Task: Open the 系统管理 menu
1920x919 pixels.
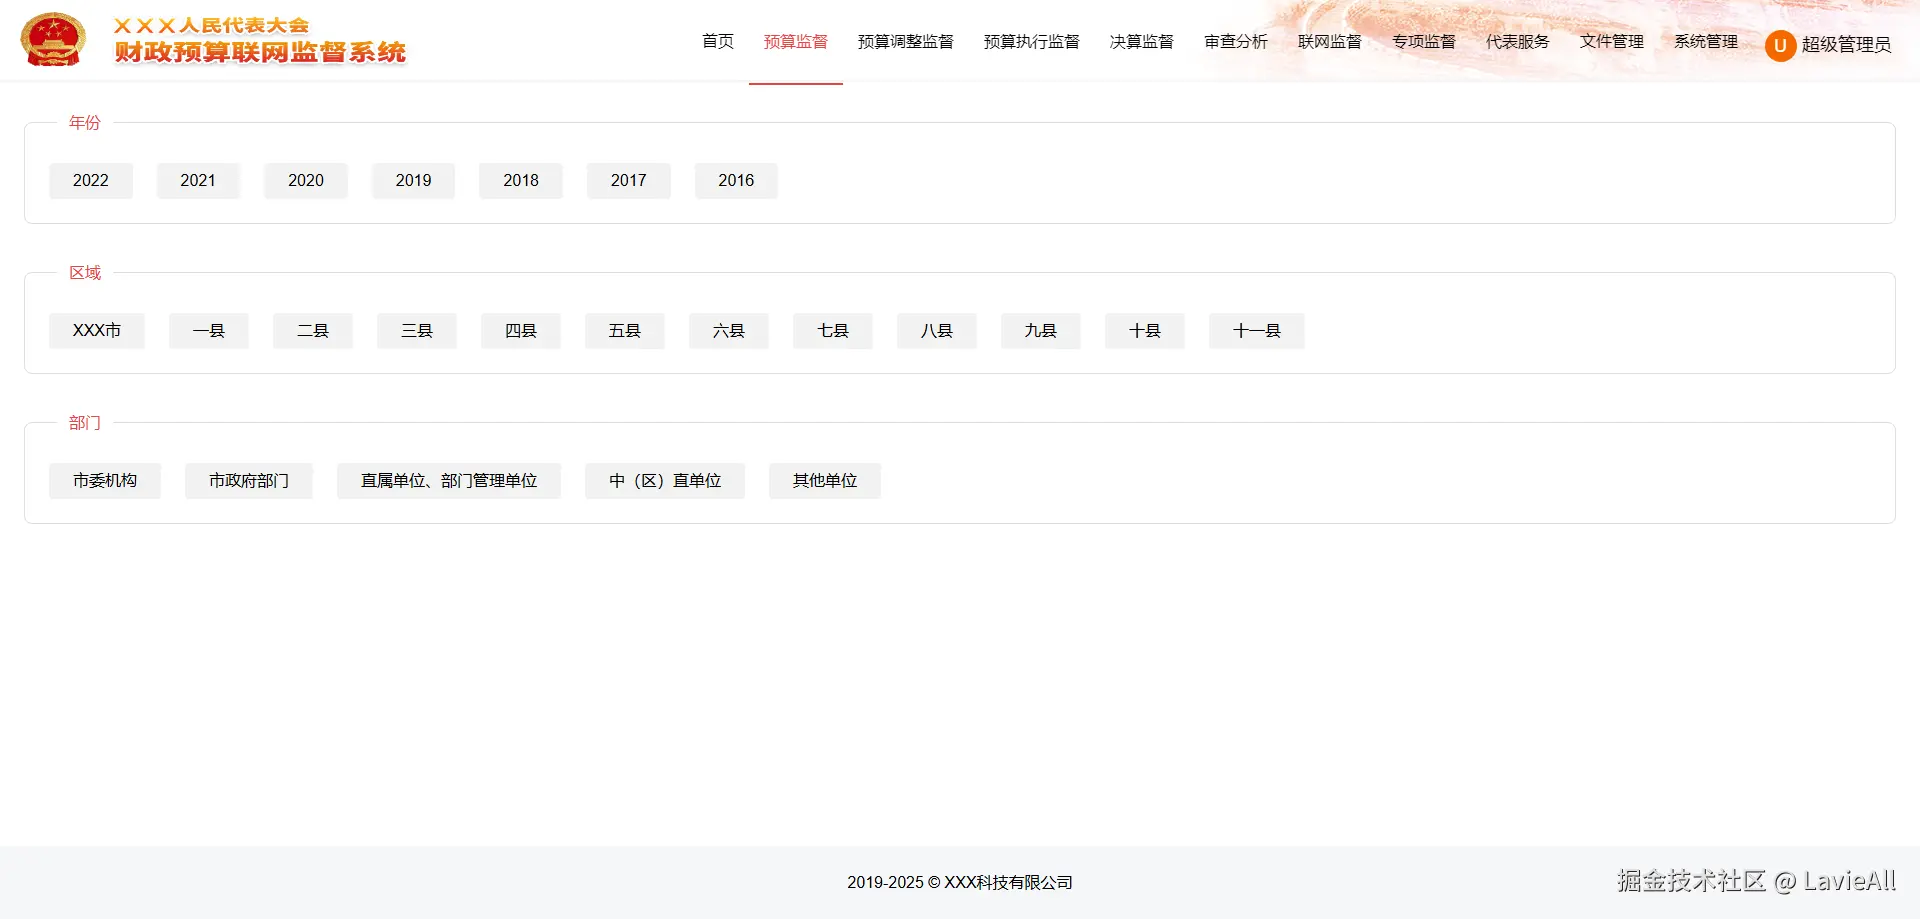Action: 1705,42
